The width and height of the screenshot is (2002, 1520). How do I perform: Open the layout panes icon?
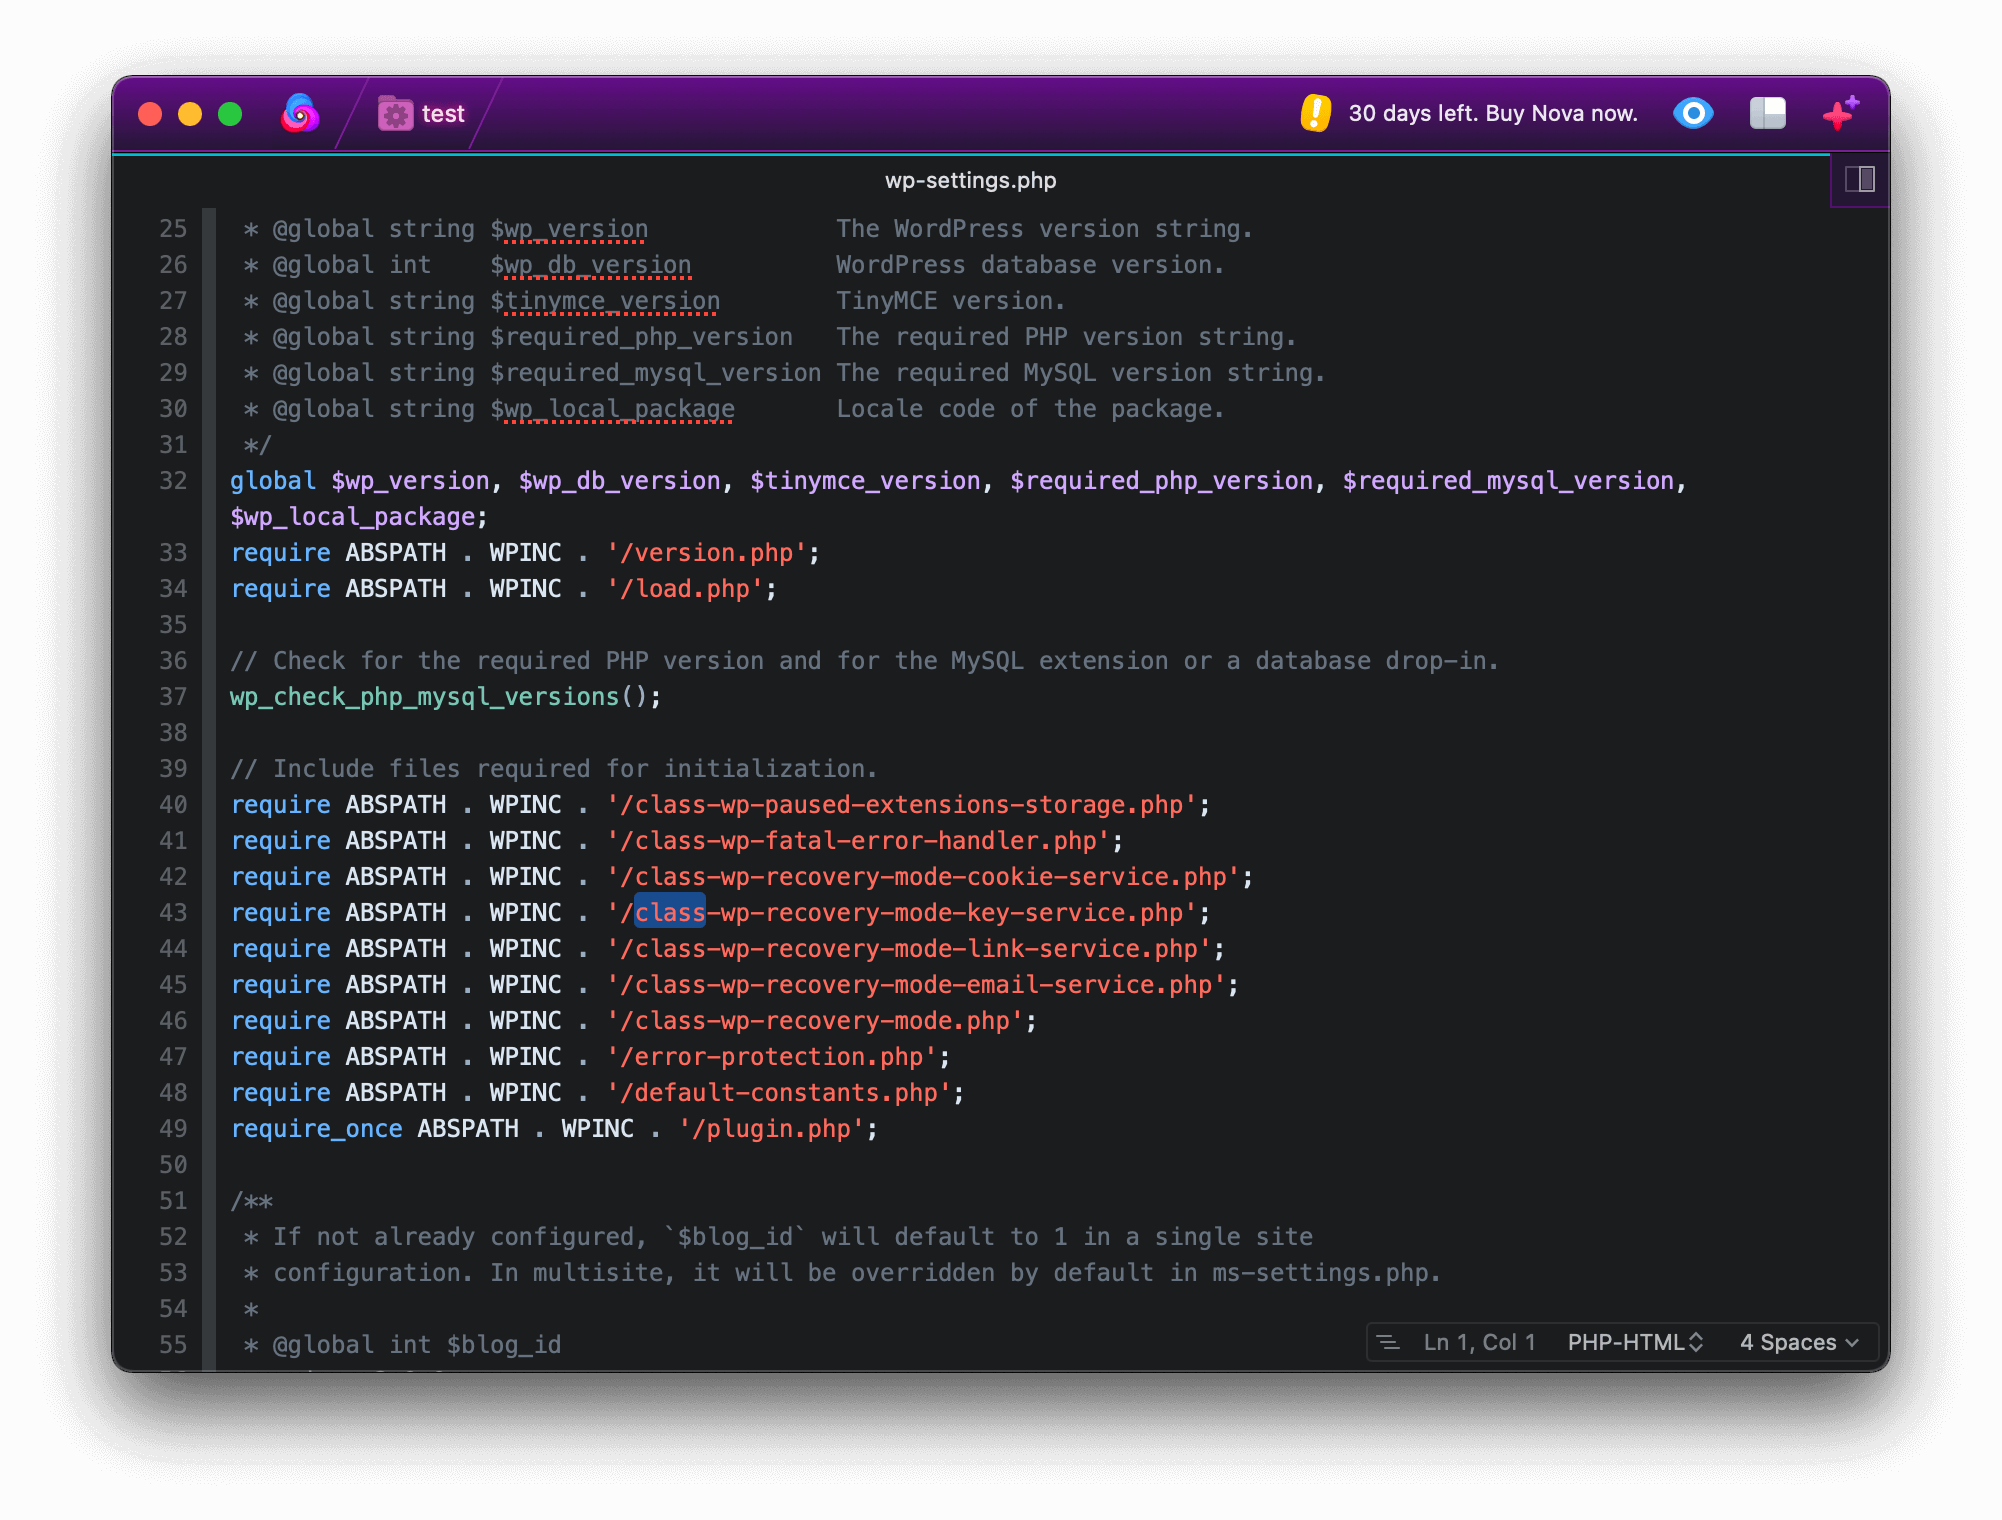click(1767, 113)
